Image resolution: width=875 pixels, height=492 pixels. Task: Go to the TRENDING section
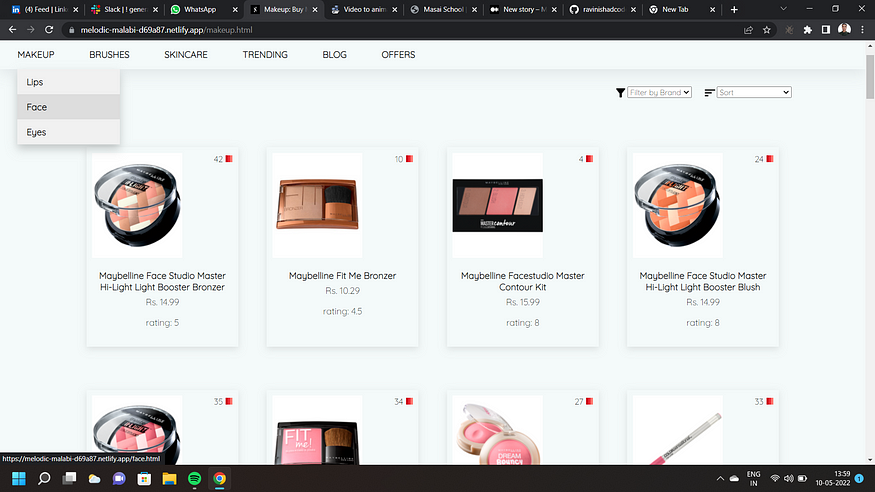pos(265,55)
